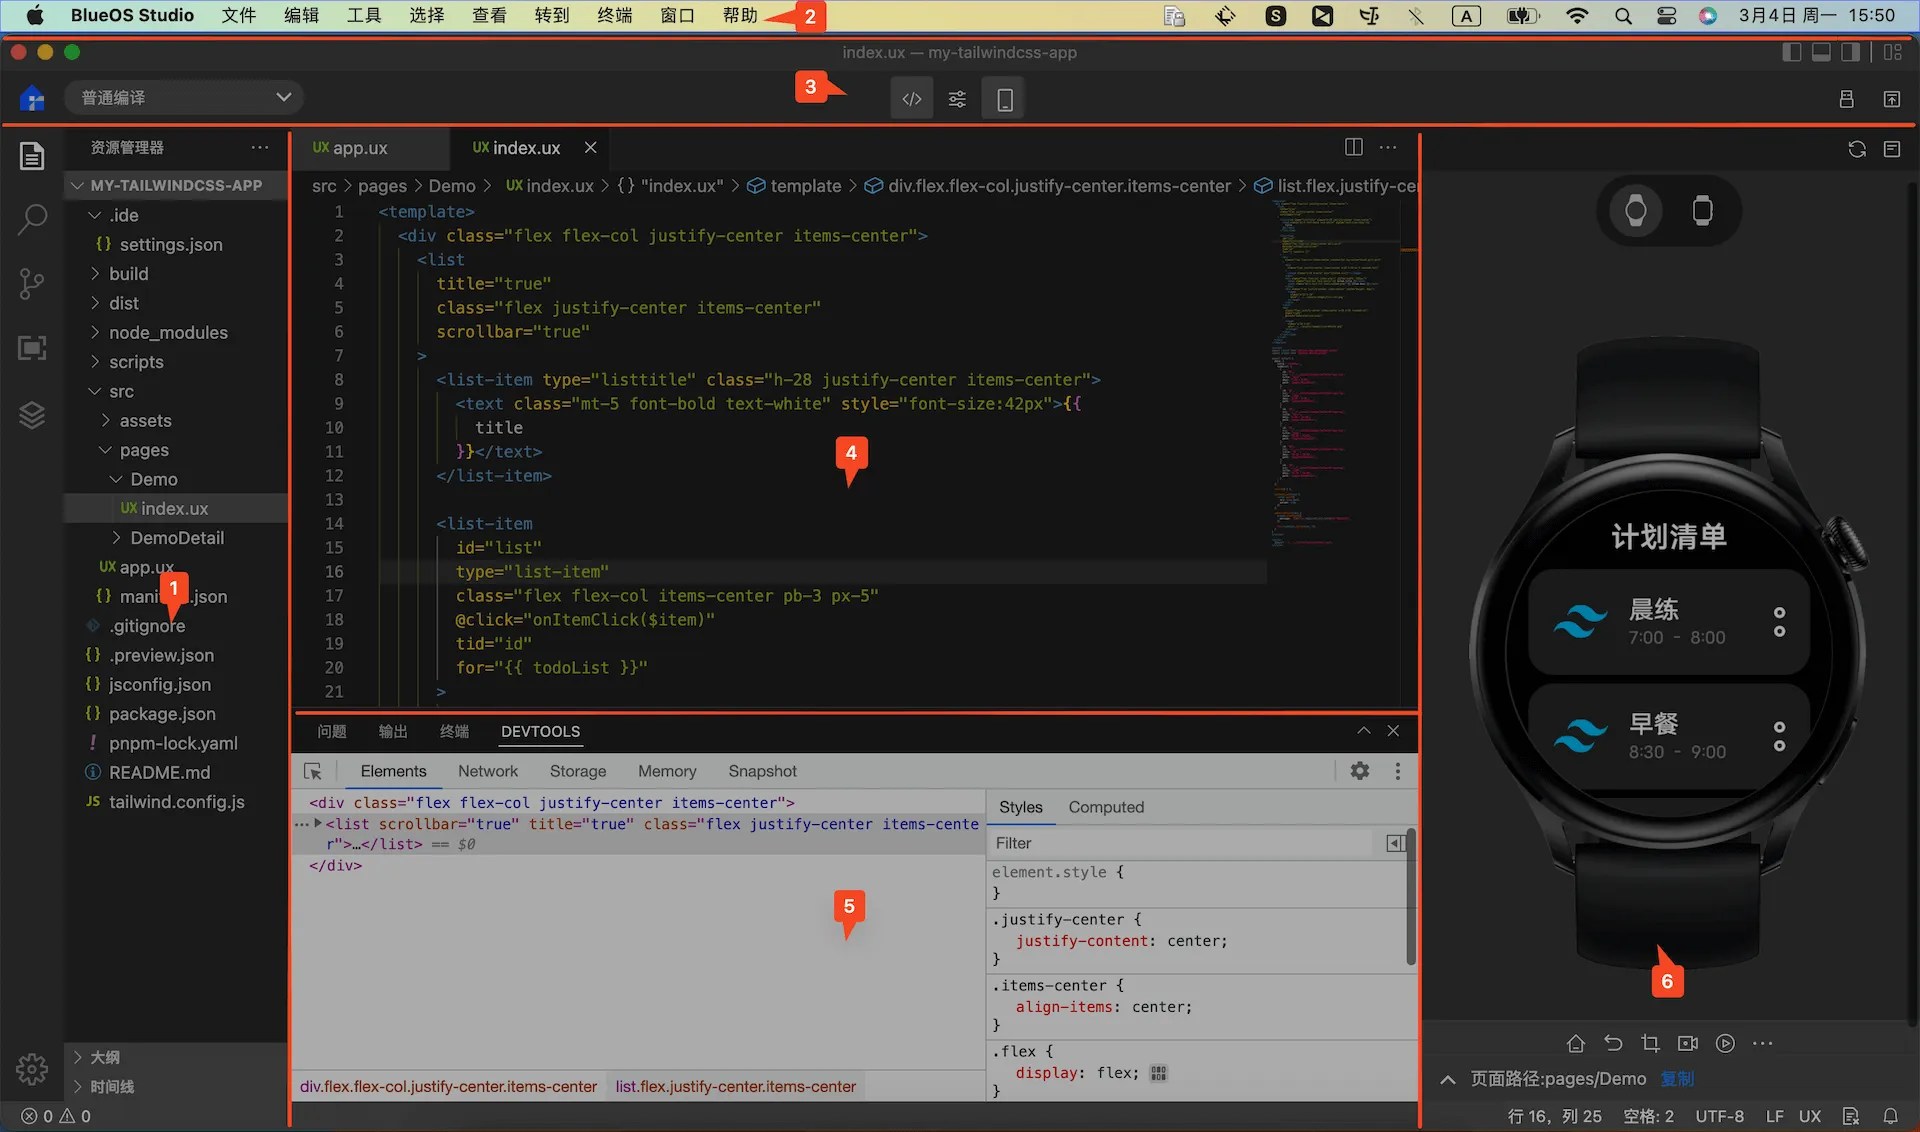Open the Network tab in DevTools
The height and width of the screenshot is (1132, 1920).
pyautogui.click(x=488, y=771)
